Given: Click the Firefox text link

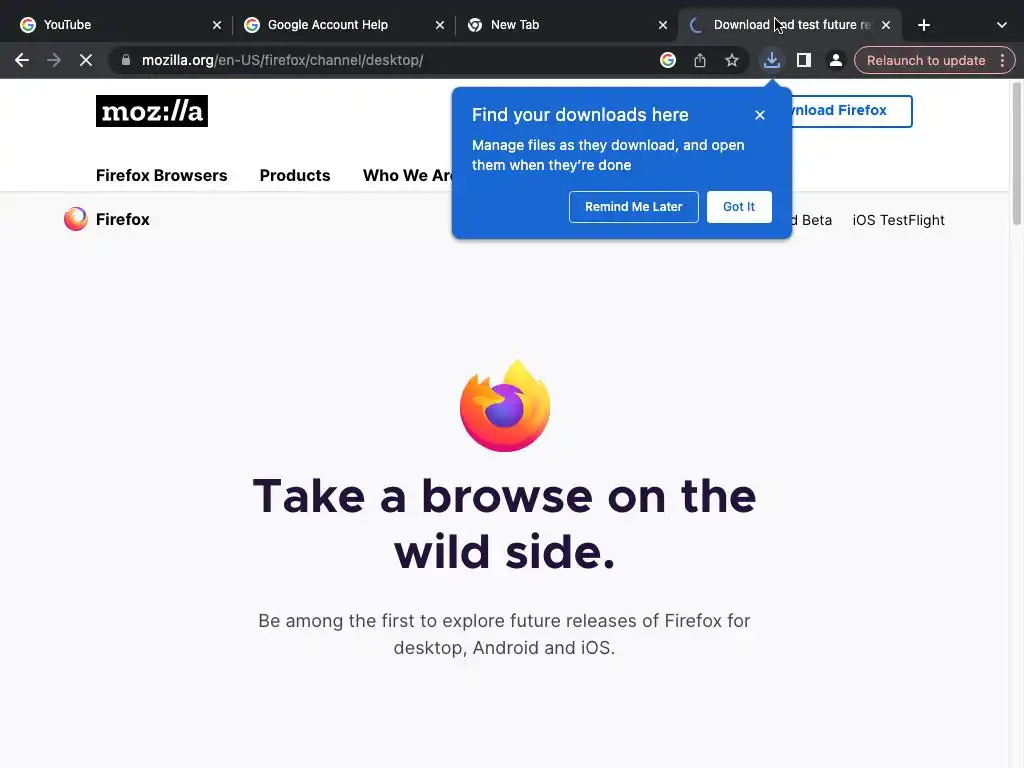Looking at the screenshot, I should (123, 219).
